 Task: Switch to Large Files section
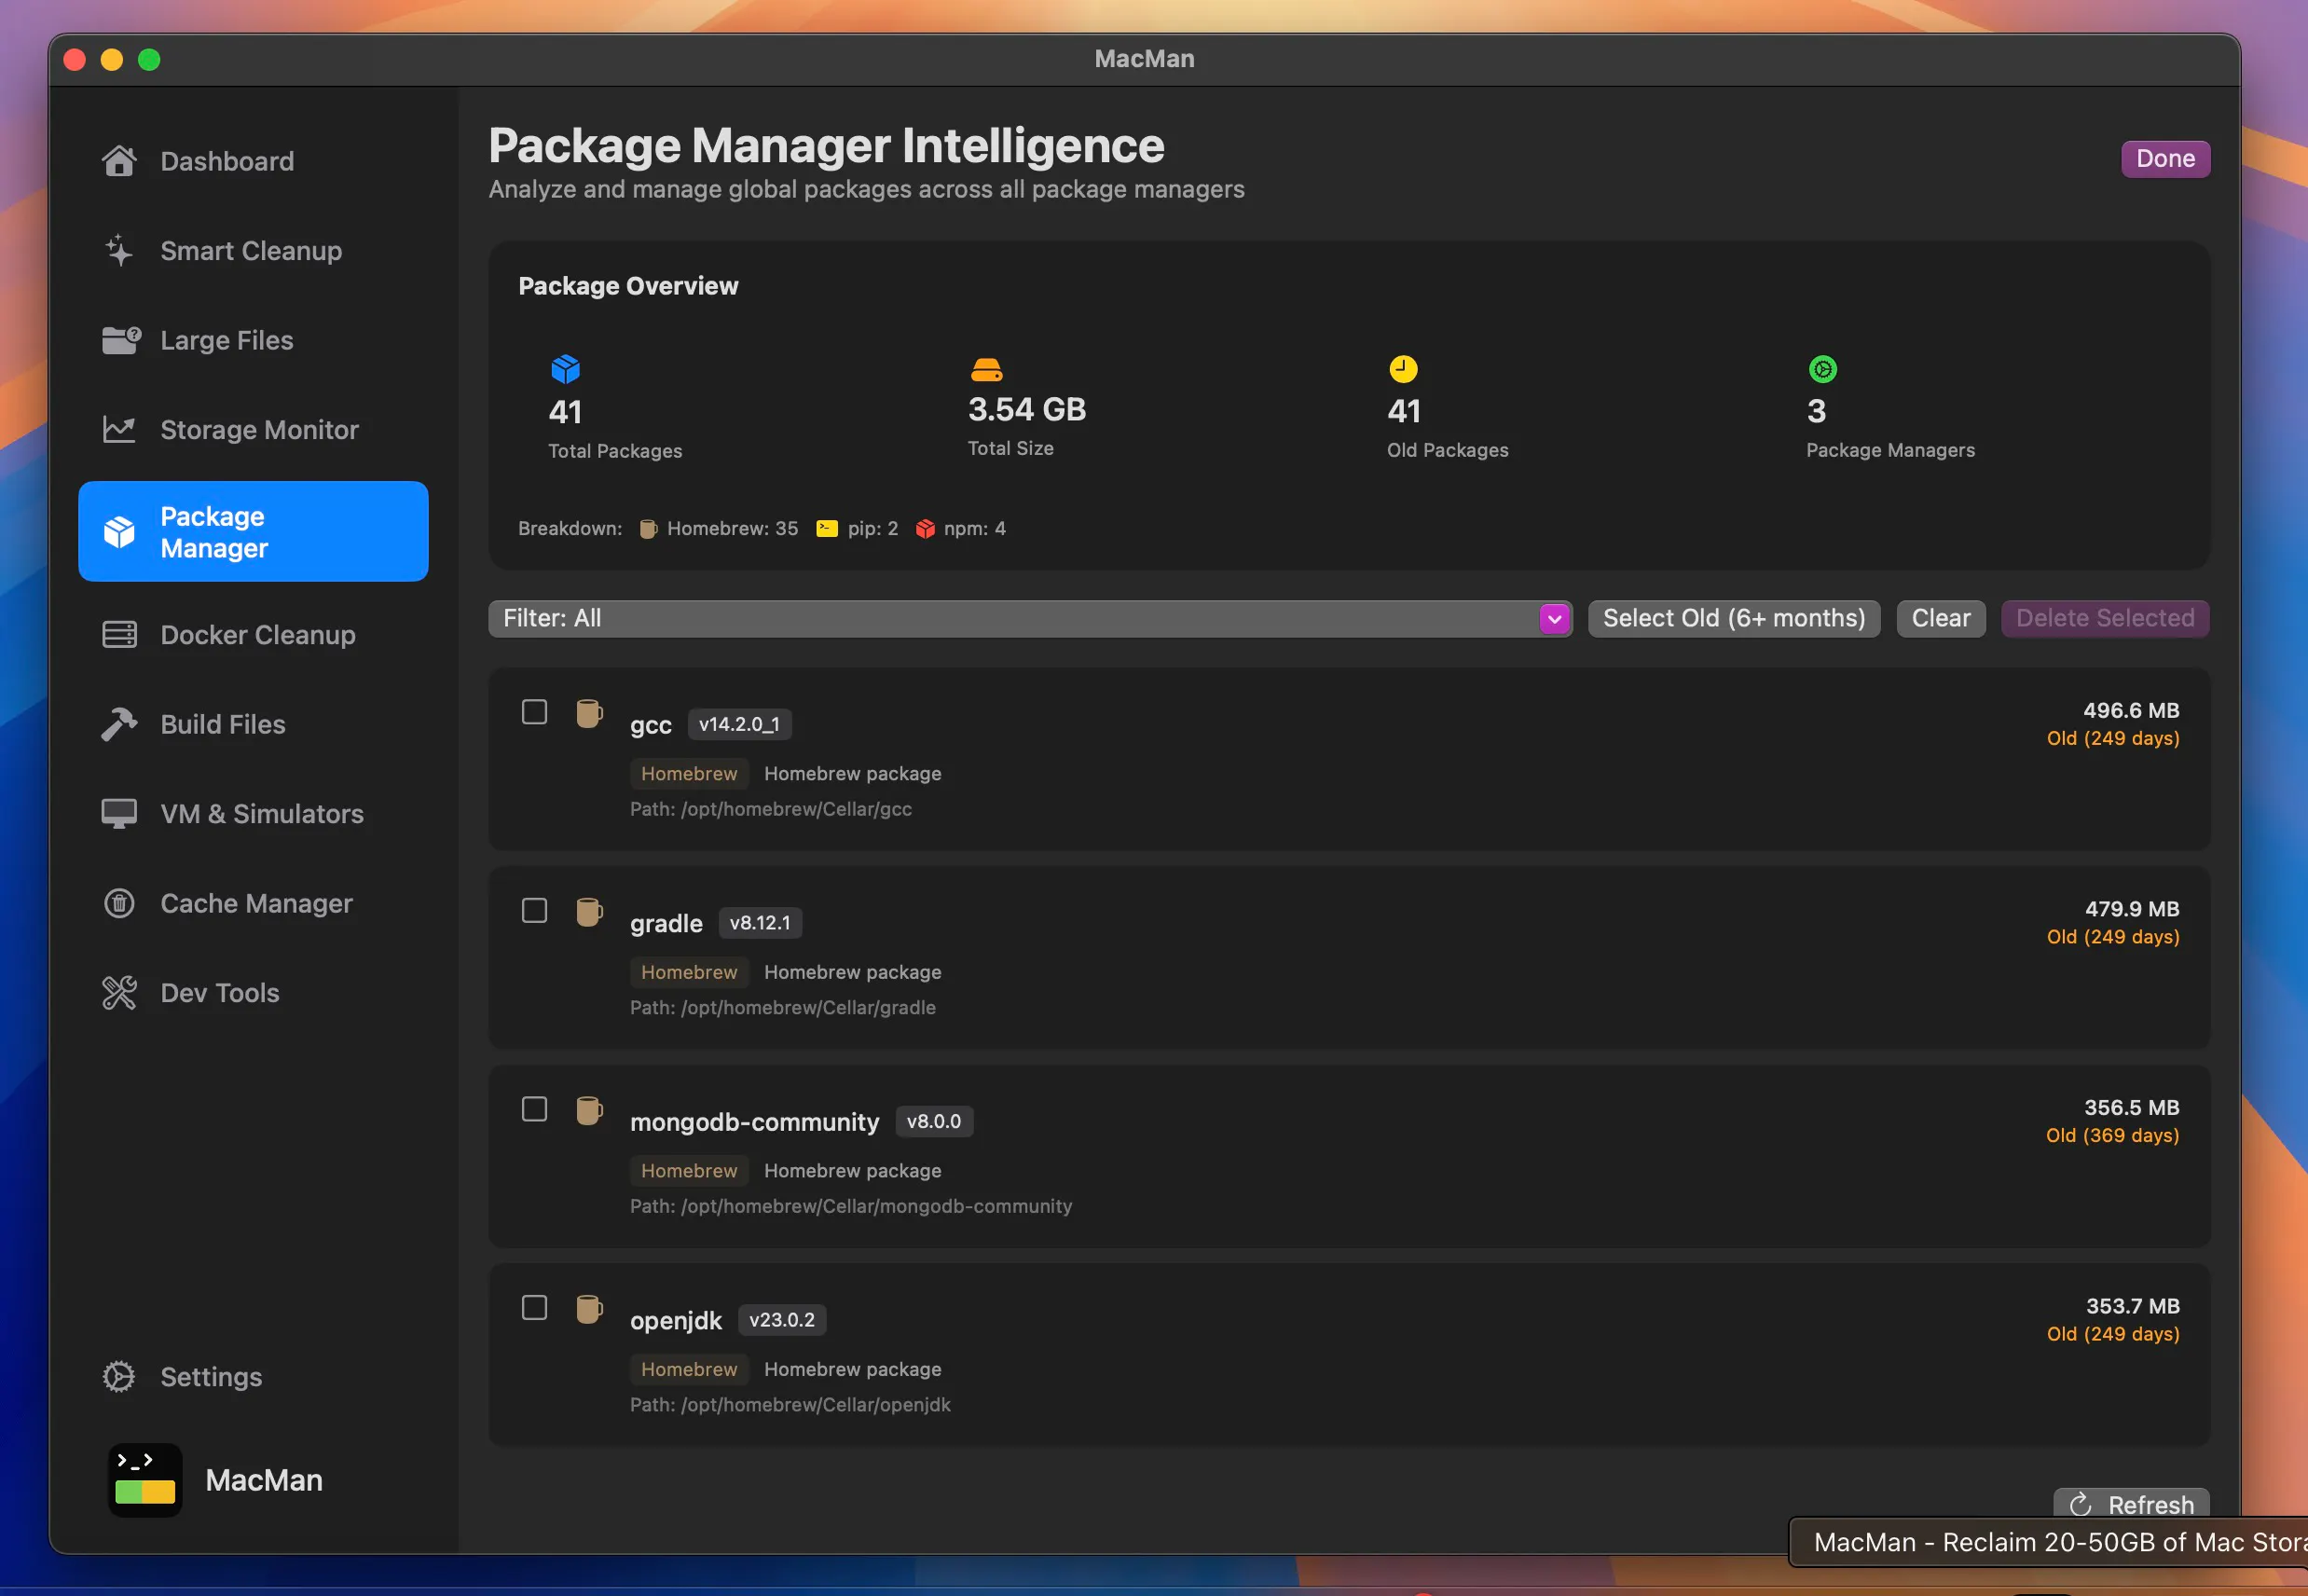[x=253, y=340]
